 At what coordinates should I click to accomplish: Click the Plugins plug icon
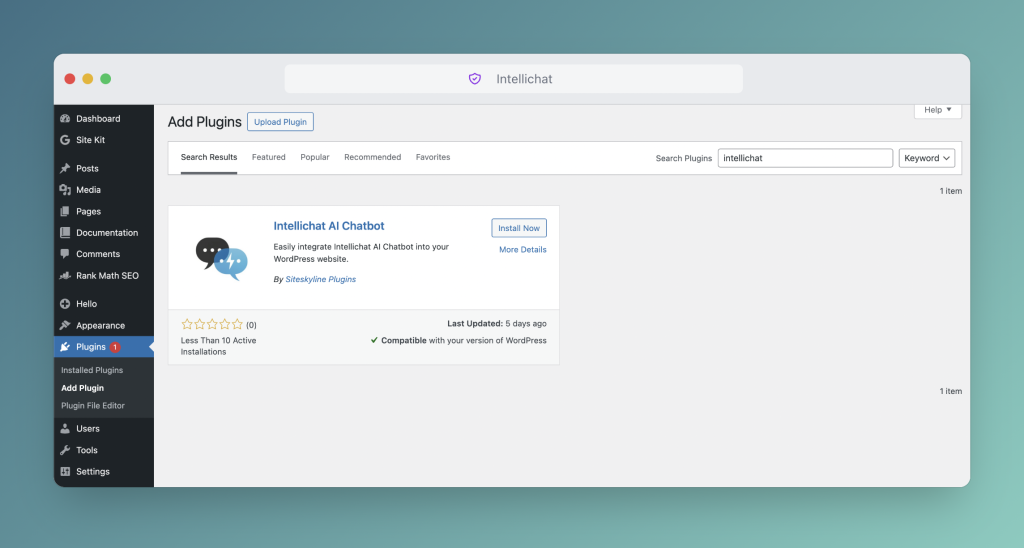pyautogui.click(x=65, y=347)
